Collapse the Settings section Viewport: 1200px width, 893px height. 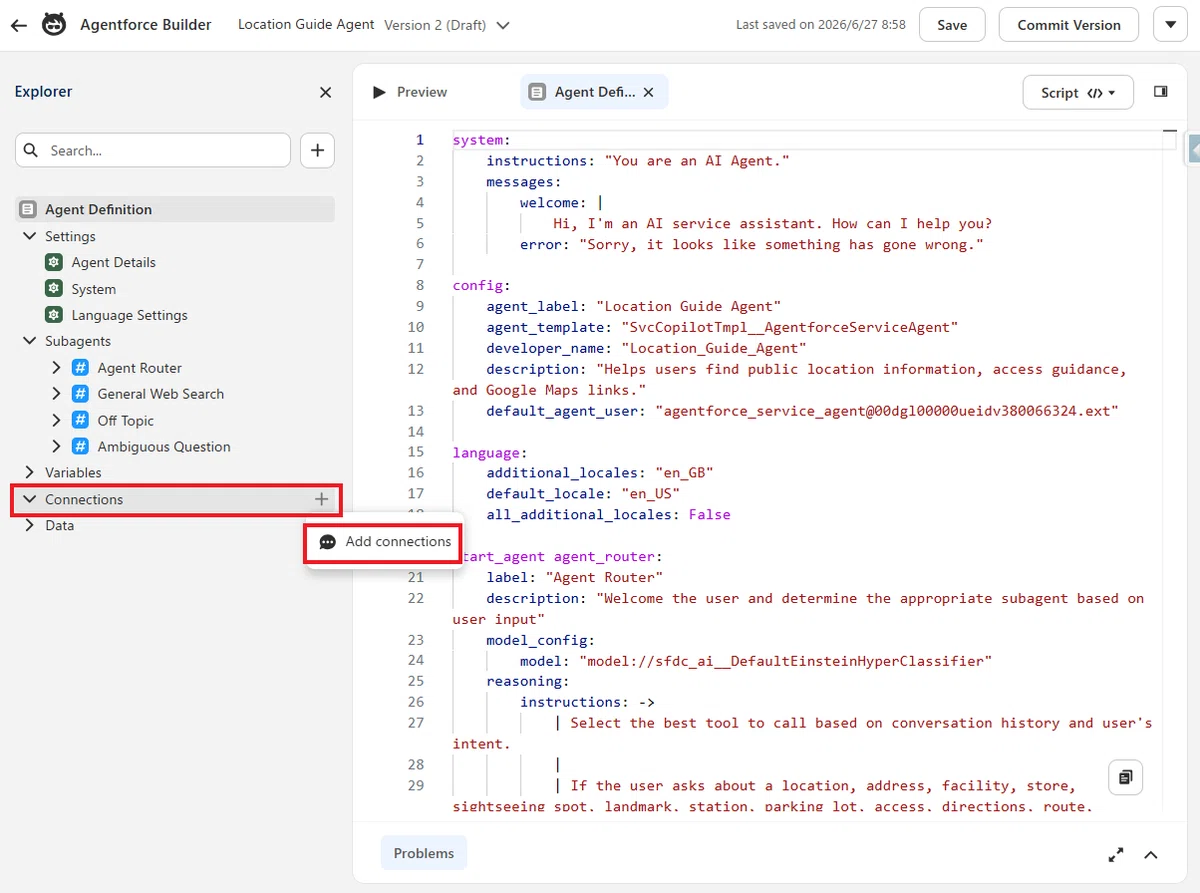[29, 236]
